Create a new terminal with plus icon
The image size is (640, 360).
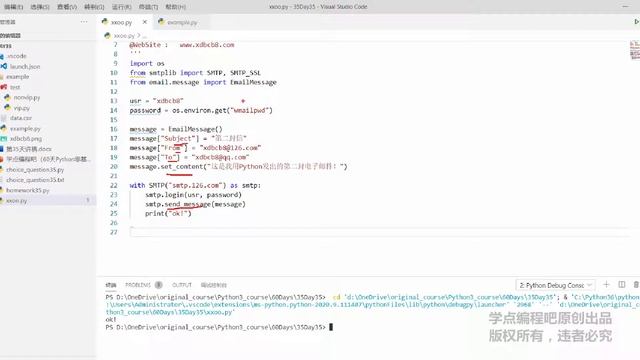[x=606, y=284]
